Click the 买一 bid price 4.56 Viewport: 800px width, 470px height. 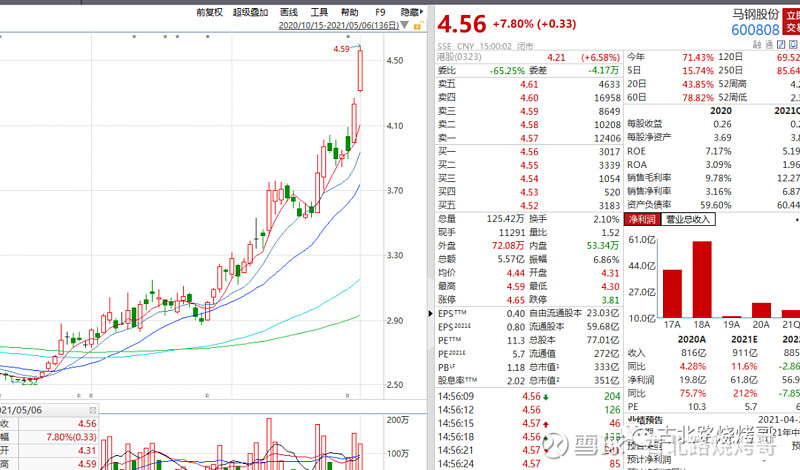point(529,152)
